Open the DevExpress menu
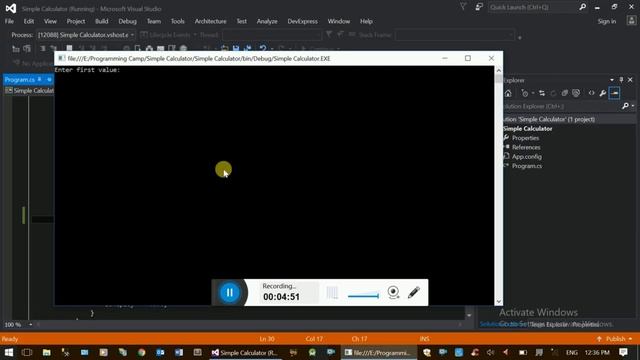Viewport: 640px width, 360px height. 302,21
